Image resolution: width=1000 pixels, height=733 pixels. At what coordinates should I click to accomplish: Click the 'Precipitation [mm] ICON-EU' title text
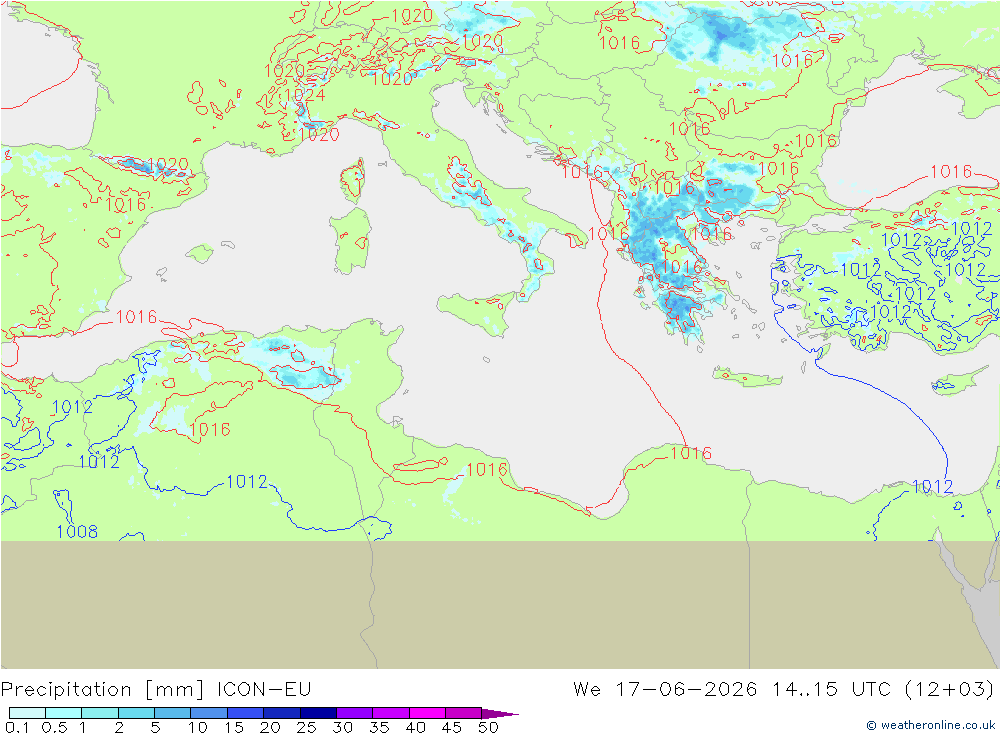pyautogui.click(x=156, y=690)
